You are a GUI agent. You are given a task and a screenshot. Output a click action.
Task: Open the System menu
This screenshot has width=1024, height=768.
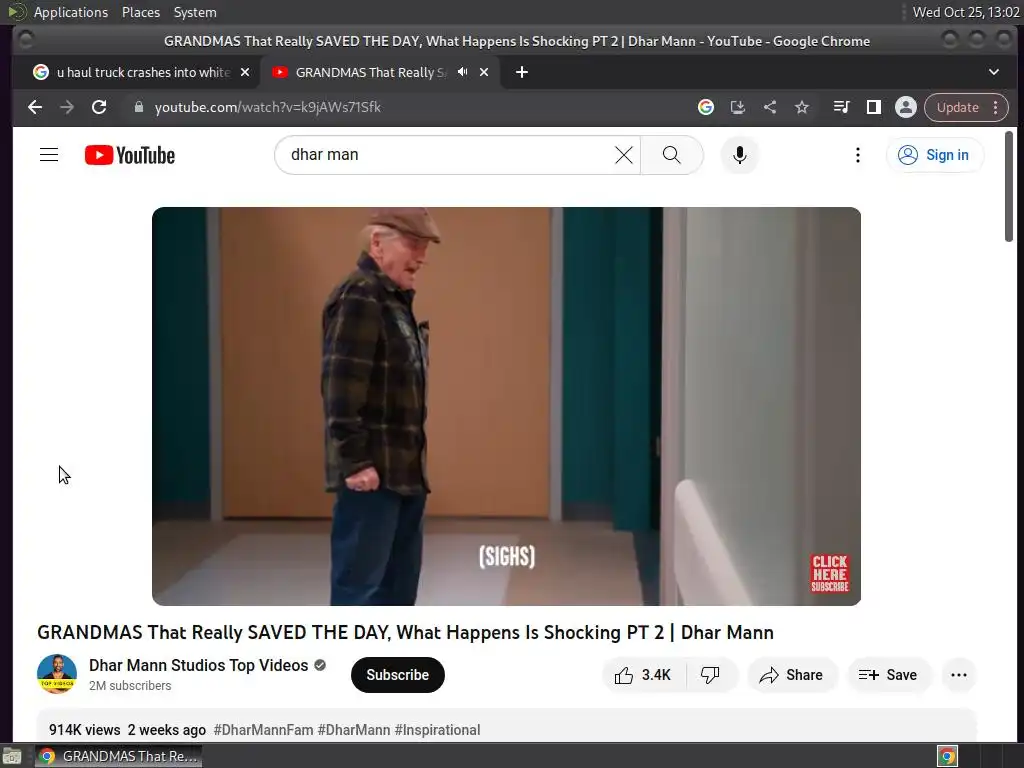[x=195, y=12]
